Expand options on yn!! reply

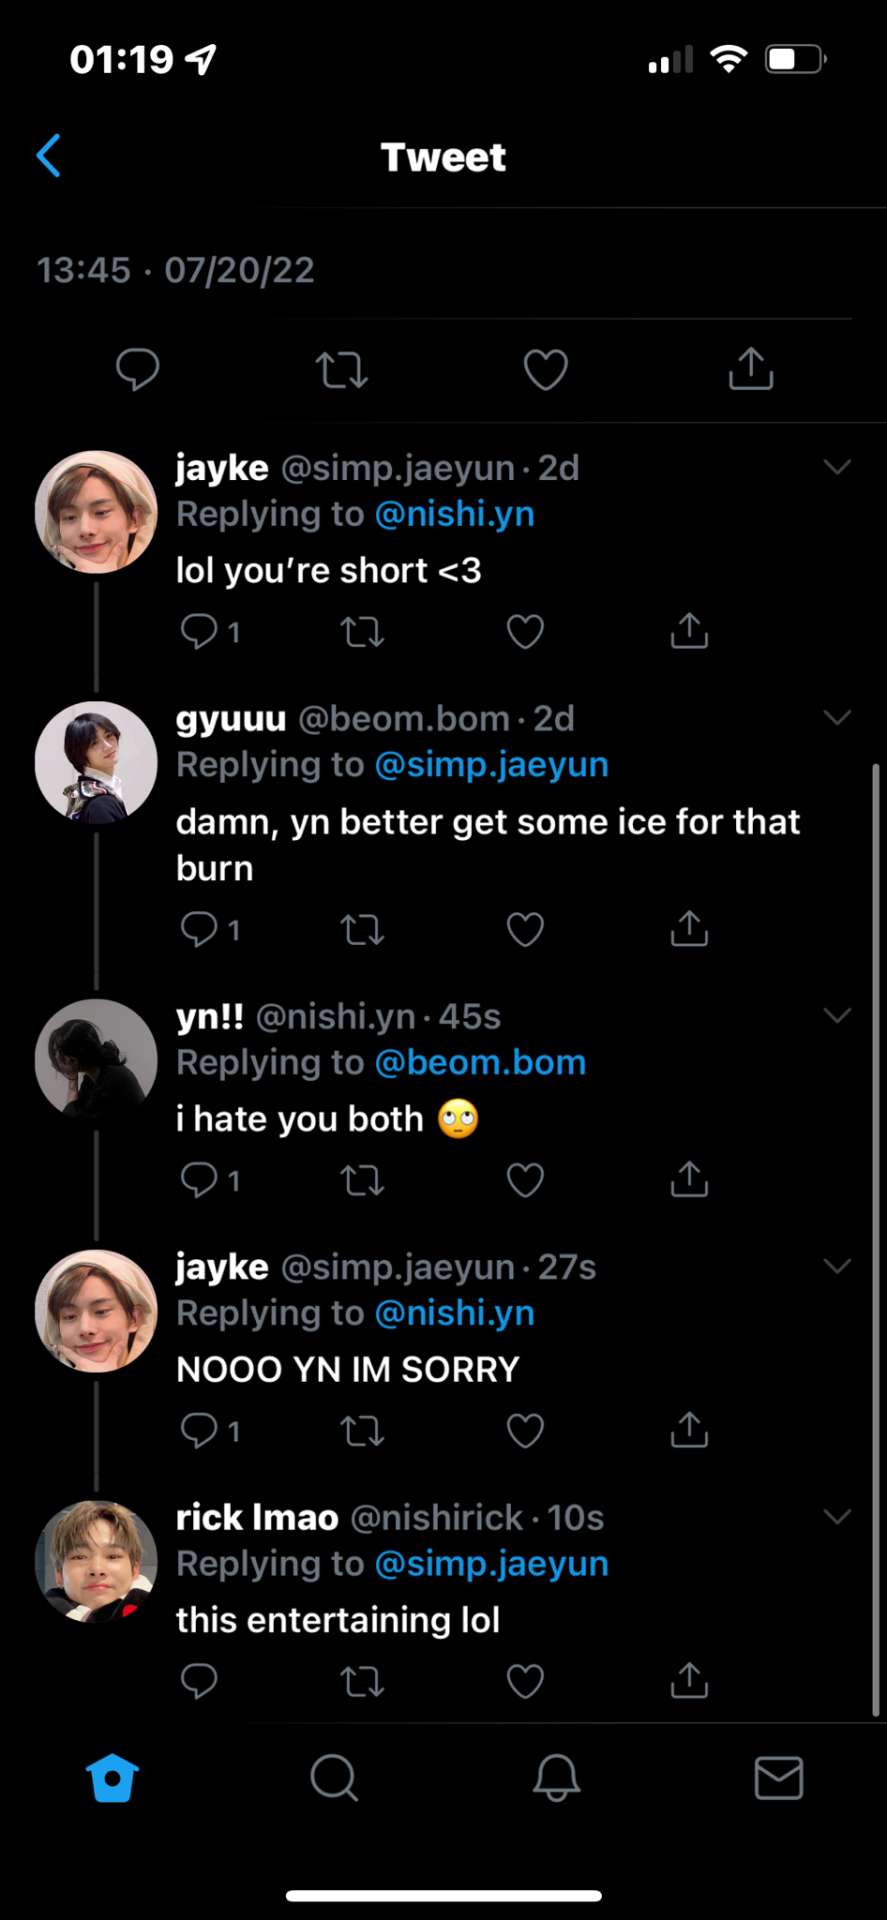click(x=837, y=1016)
